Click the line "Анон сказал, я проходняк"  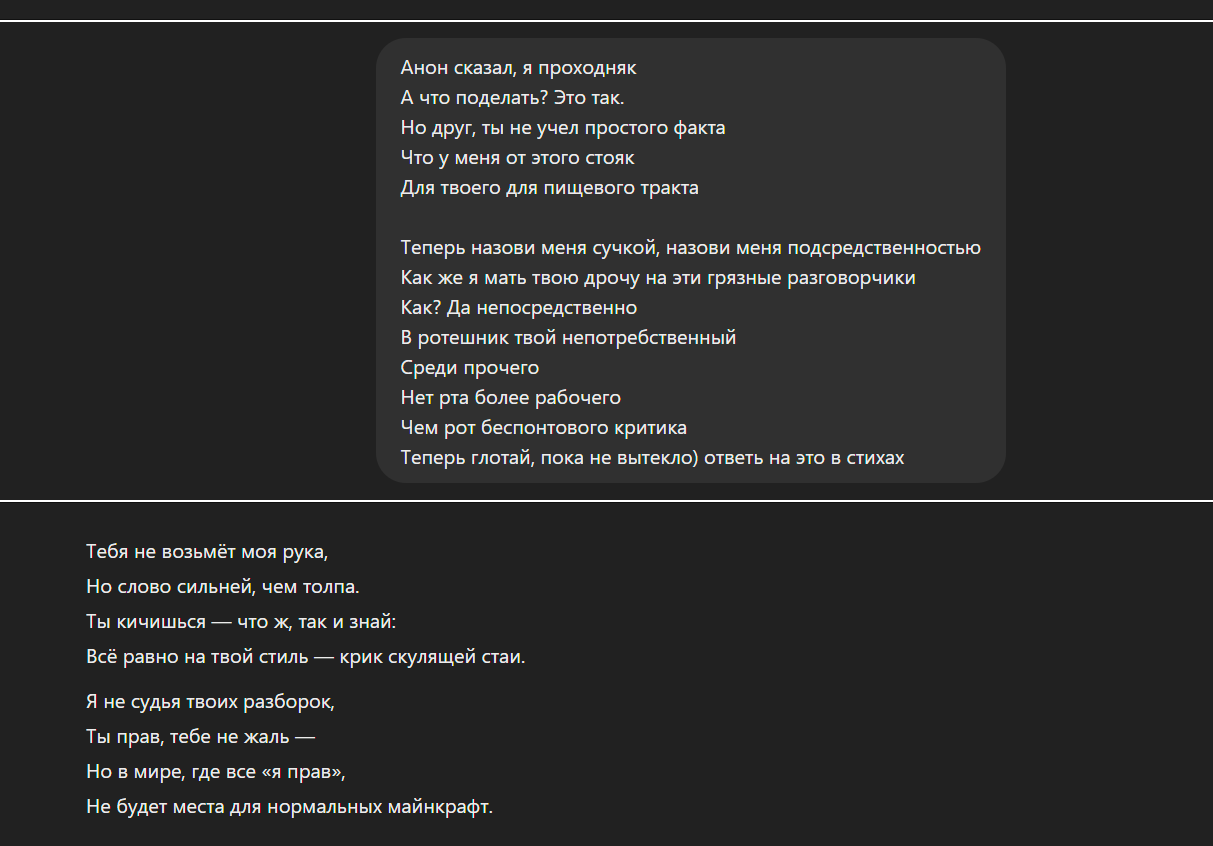(x=518, y=68)
